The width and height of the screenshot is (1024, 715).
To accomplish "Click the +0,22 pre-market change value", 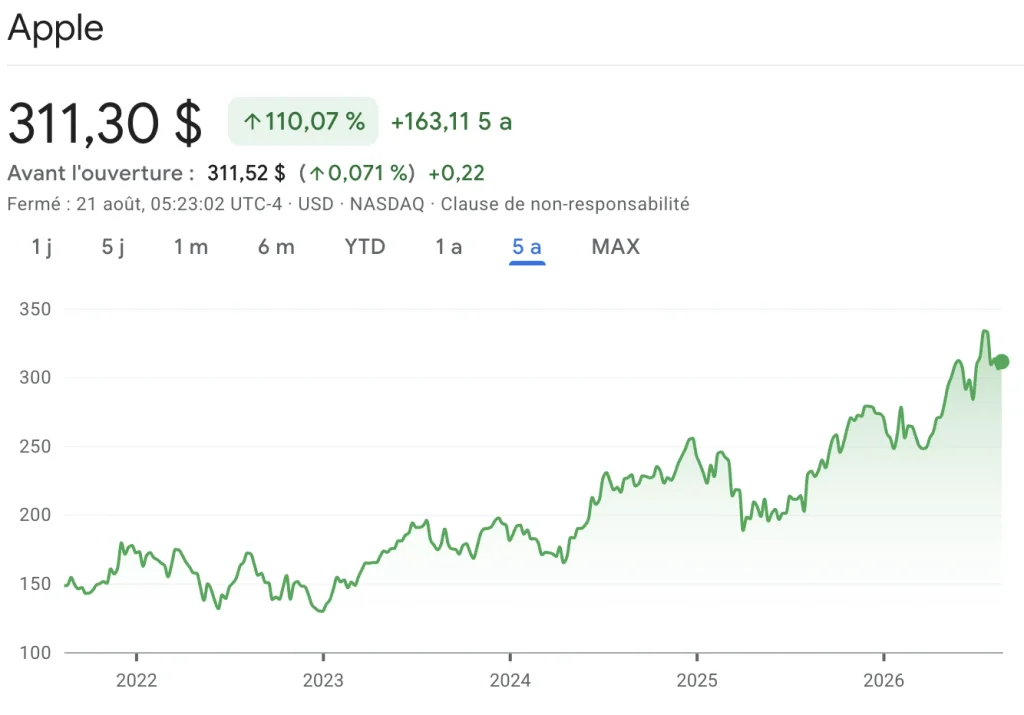I will (x=456, y=173).
